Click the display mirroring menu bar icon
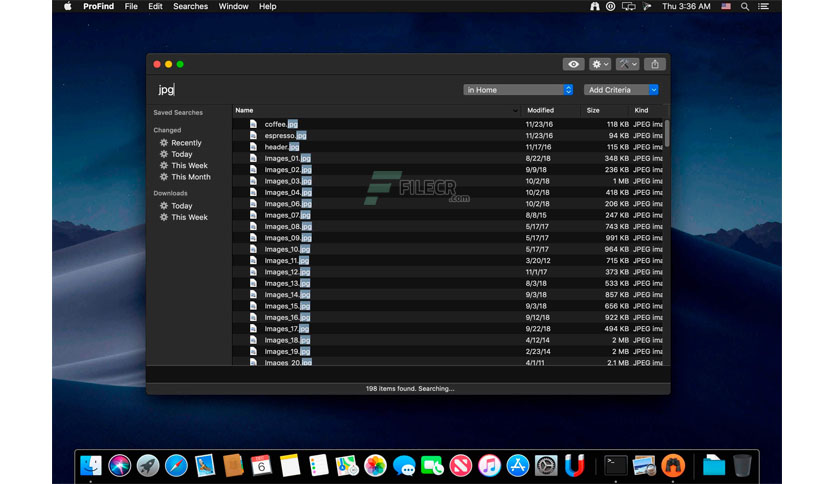Image resolution: width=836 pixels, height=484 pixels. click(629, 6)
